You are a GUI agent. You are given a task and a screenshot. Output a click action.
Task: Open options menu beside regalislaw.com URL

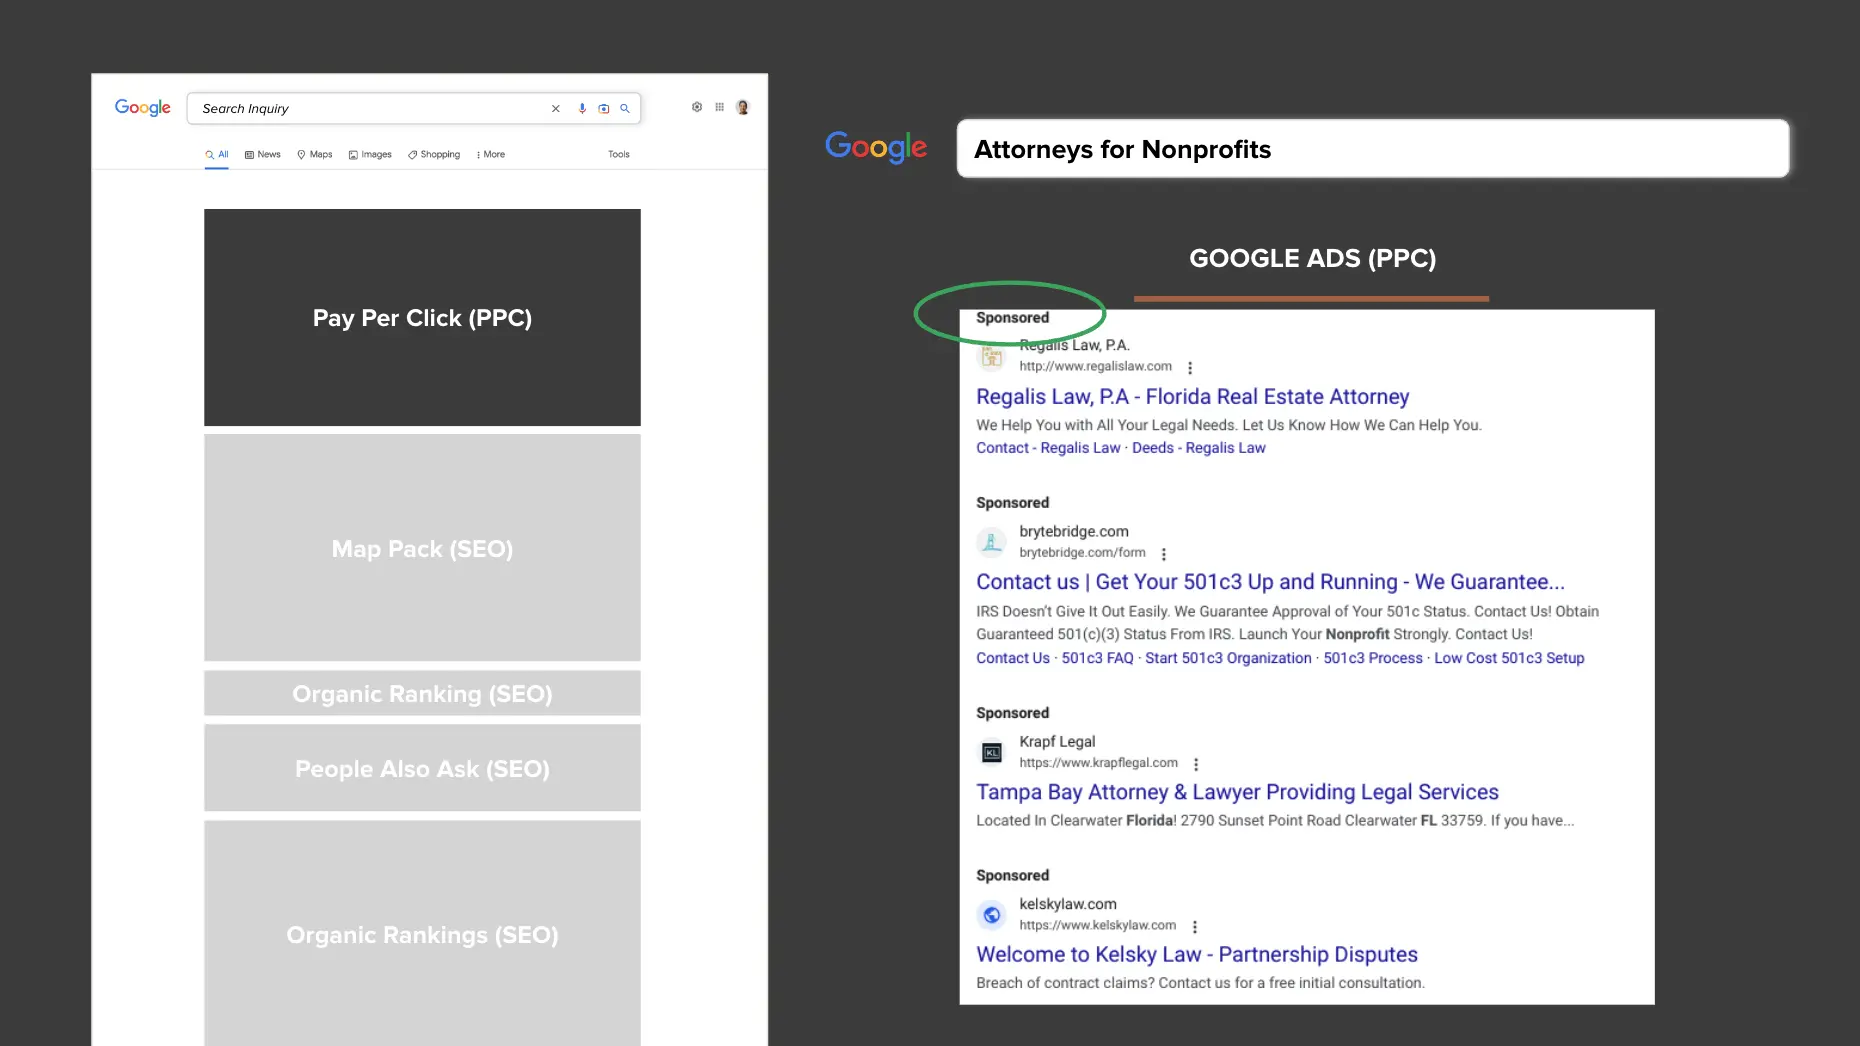pos(1190,368)
